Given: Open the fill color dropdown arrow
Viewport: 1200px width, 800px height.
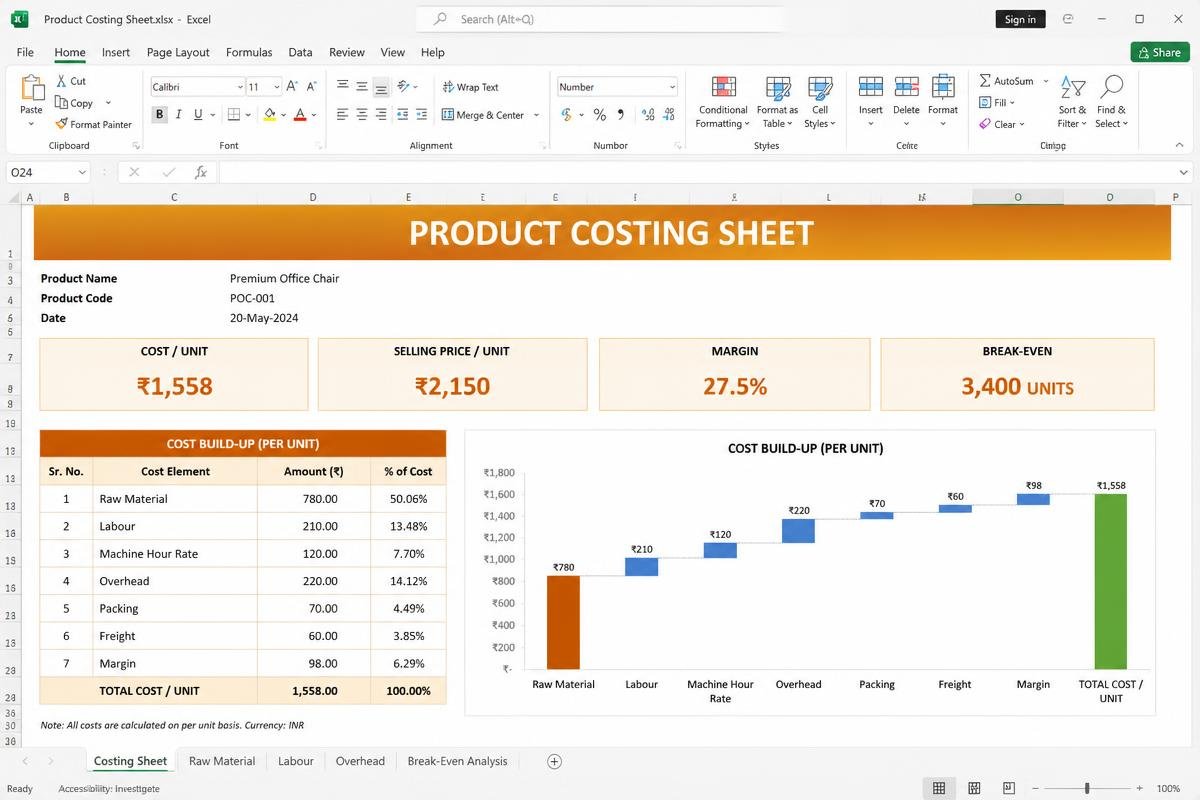Looking at the screenshot, I should tap(283, 115).
